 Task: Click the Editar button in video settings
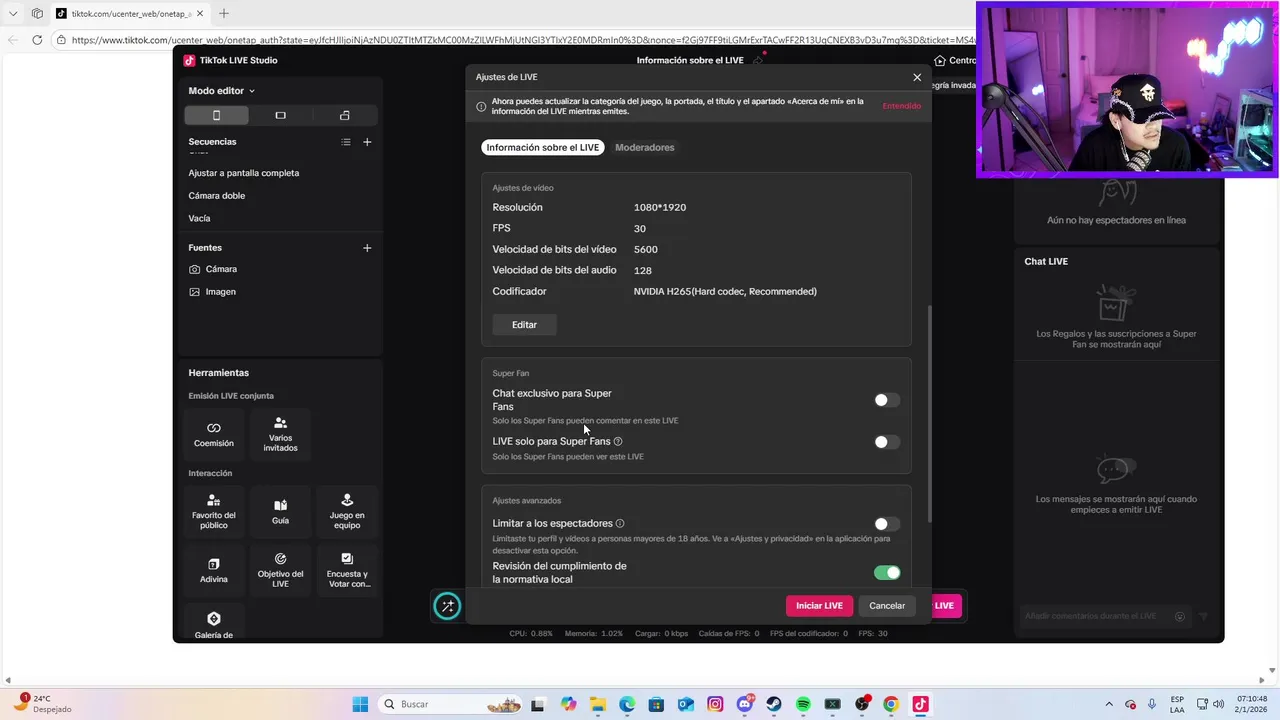(x=524, y=325)
